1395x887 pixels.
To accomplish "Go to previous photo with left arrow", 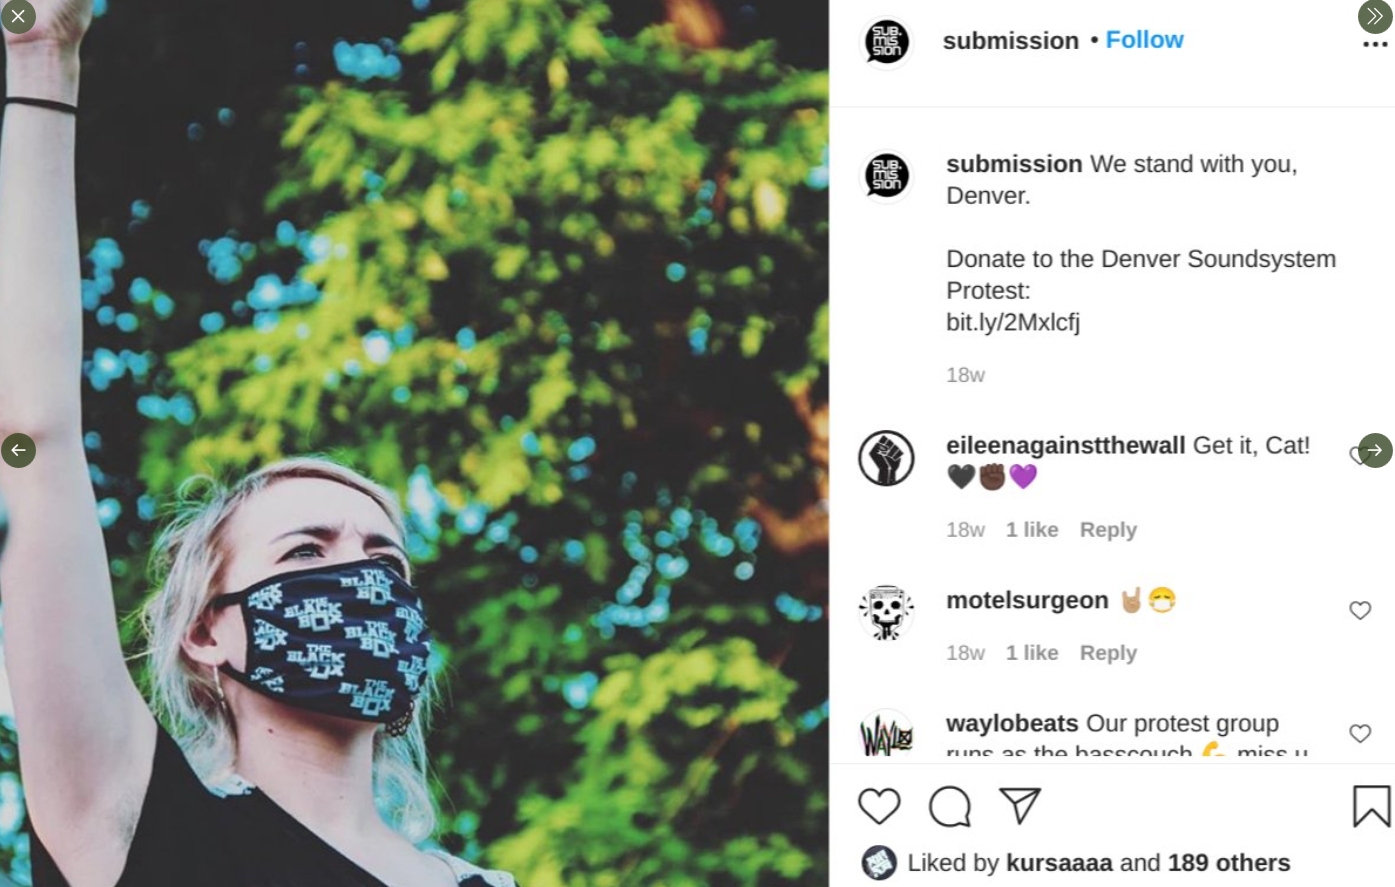I will 18,450.
